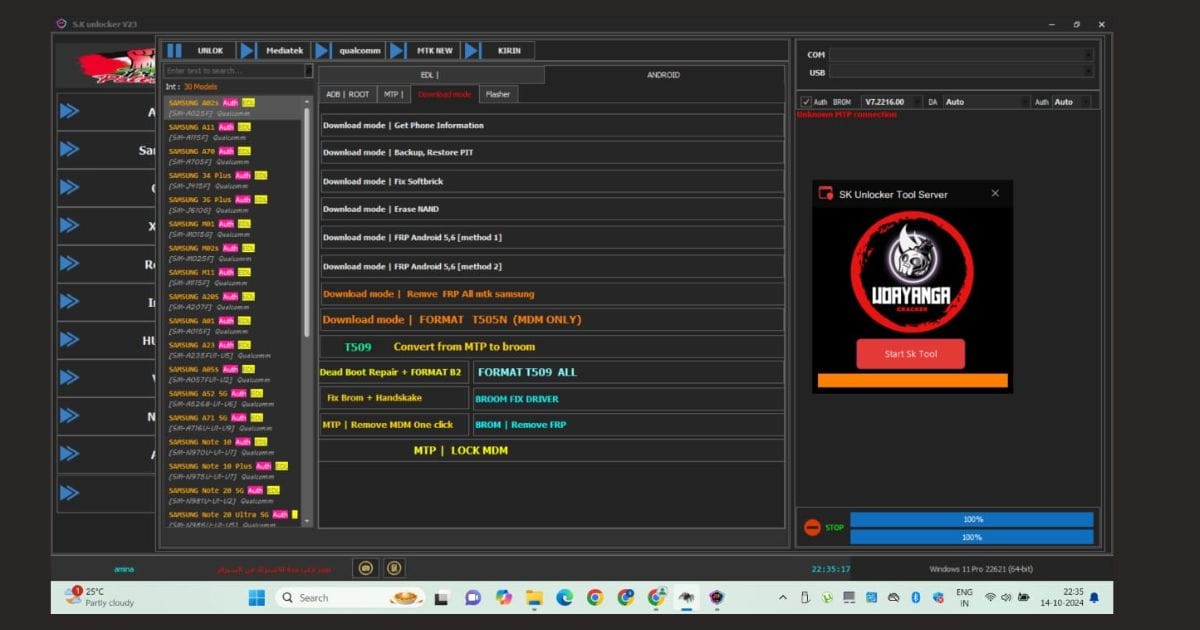Click the play arrow before KIRIN

[472, 50]
